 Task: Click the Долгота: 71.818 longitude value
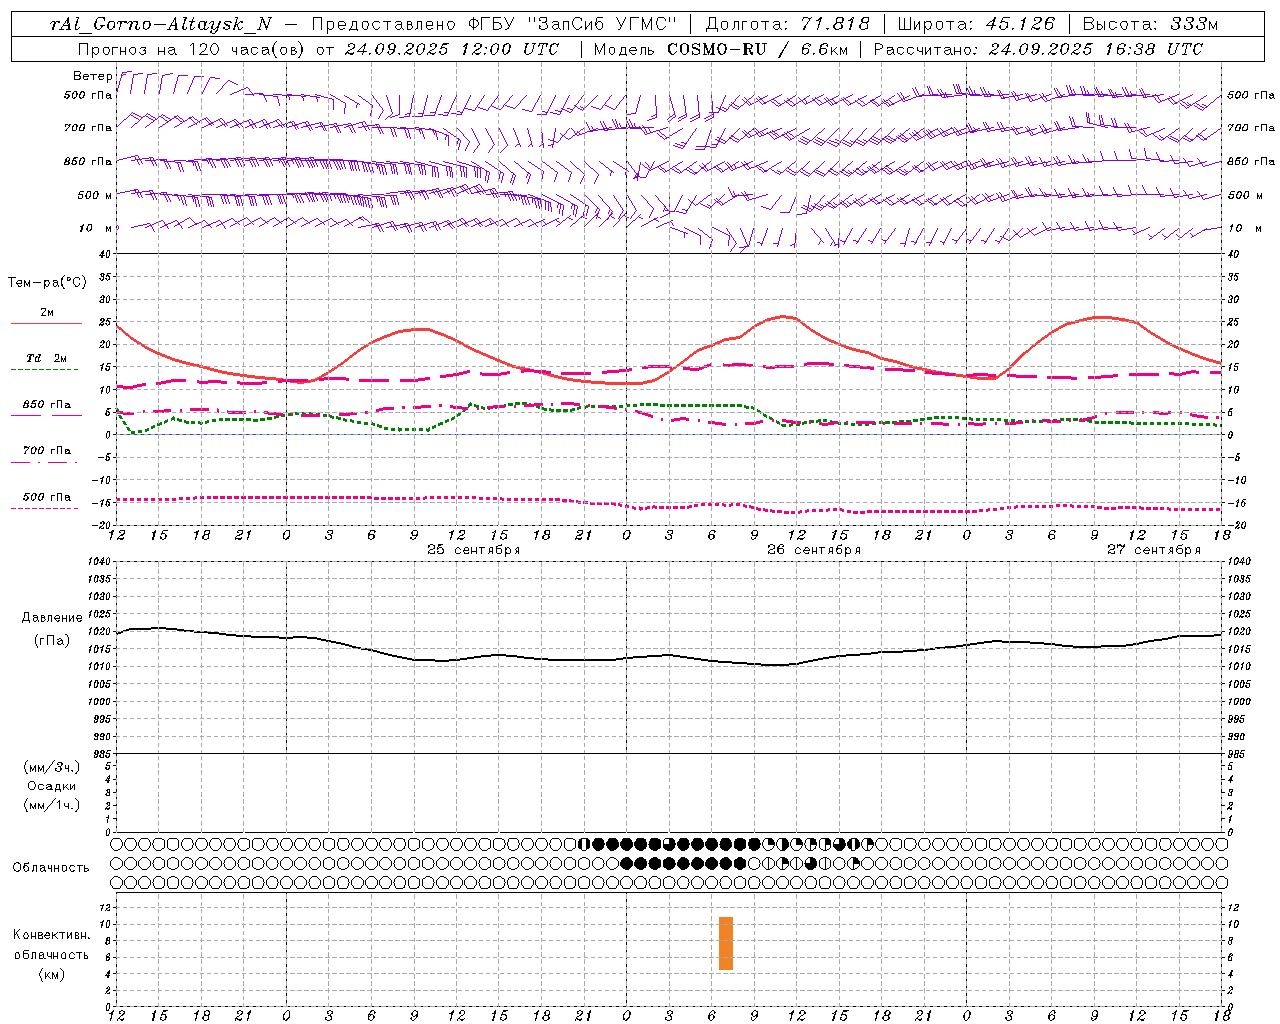tap(788, 24)
